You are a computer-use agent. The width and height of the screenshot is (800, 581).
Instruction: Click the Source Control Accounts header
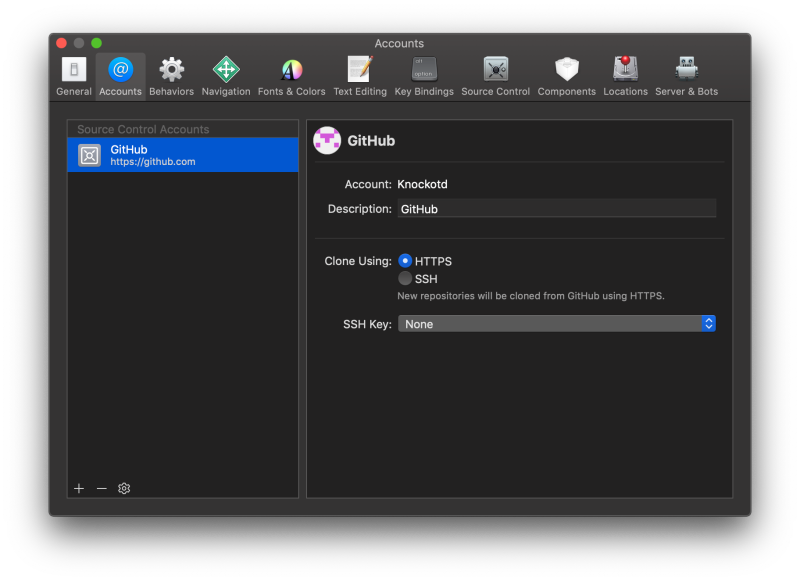coord(143,129)
